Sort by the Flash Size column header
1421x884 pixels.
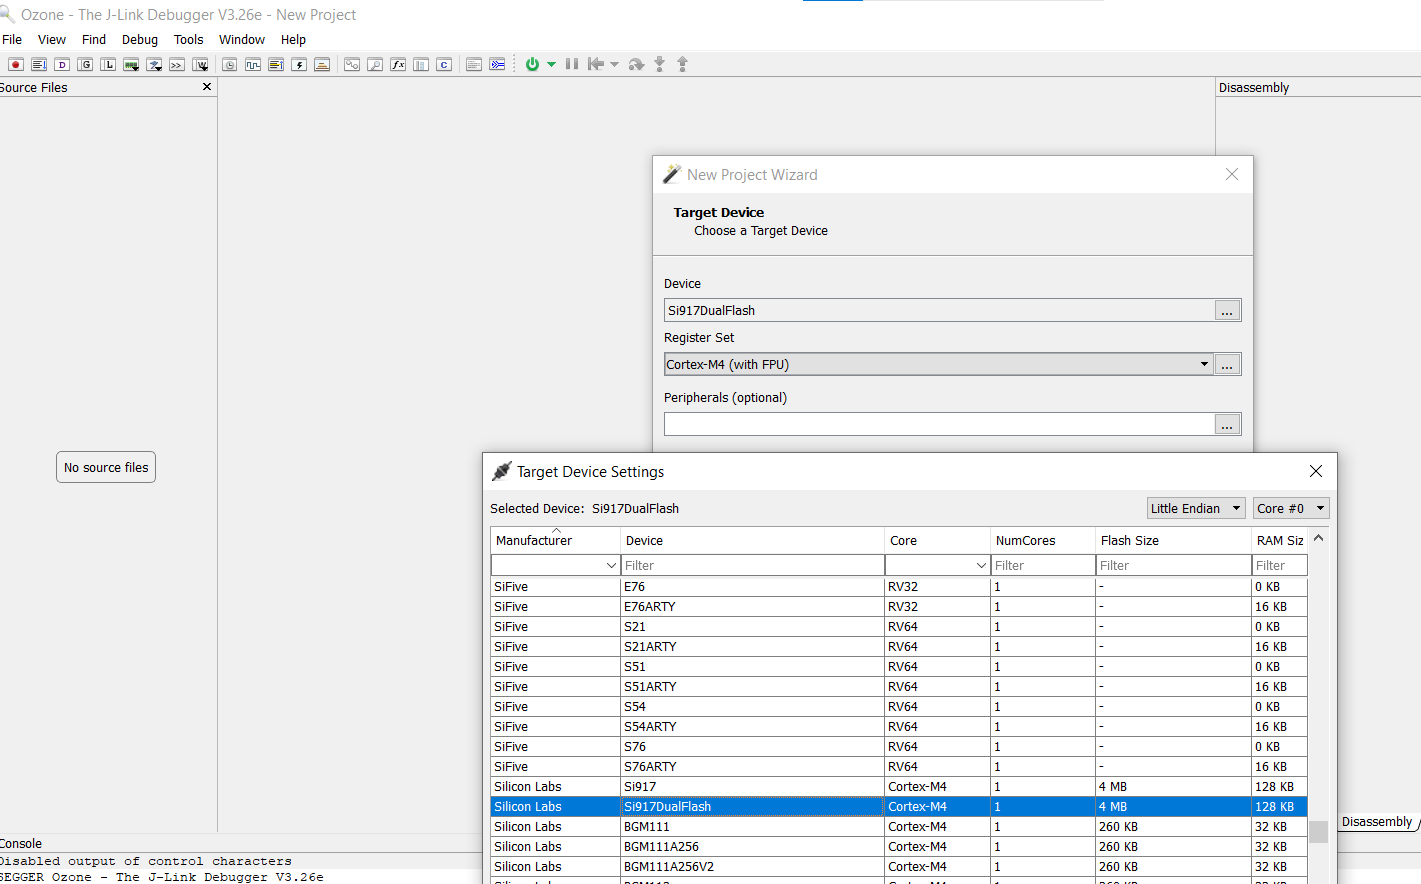(1173, 540)
